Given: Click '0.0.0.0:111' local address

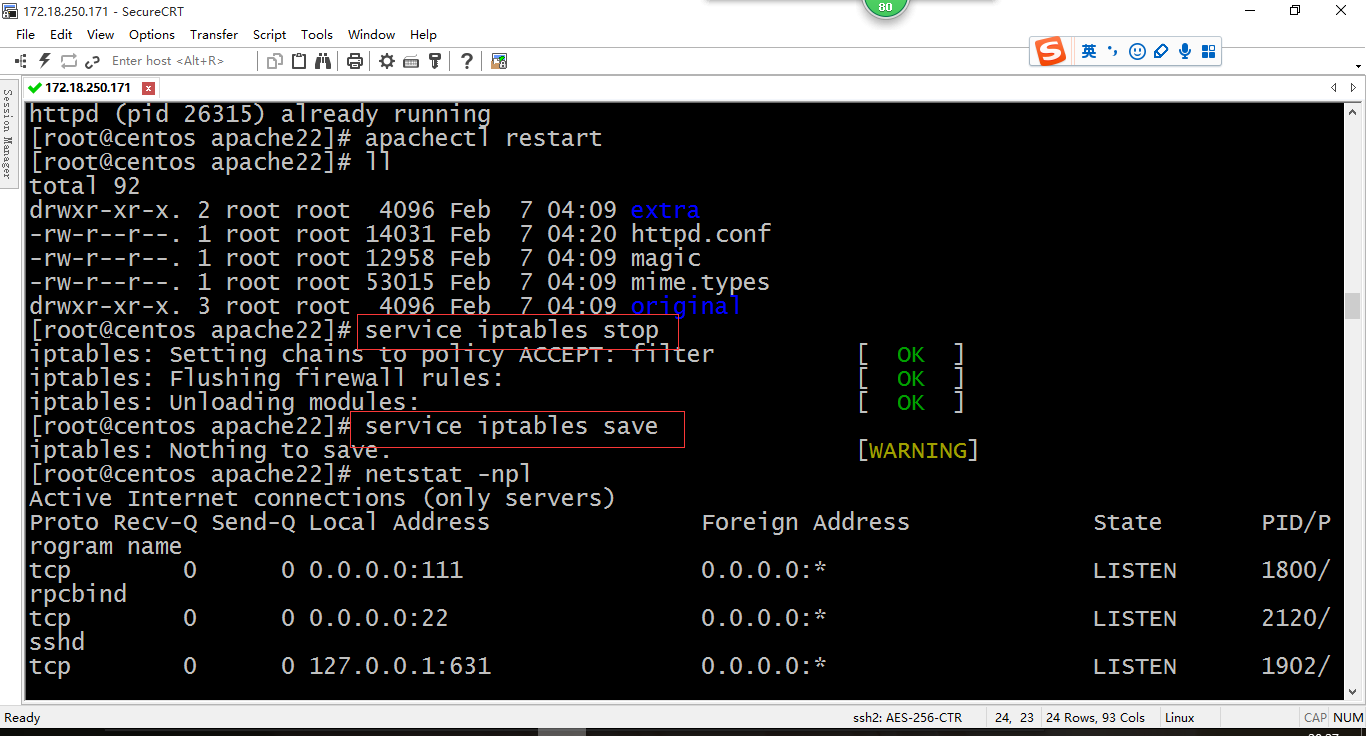Looking at the screenshot, I should click(x=386, y=570).
